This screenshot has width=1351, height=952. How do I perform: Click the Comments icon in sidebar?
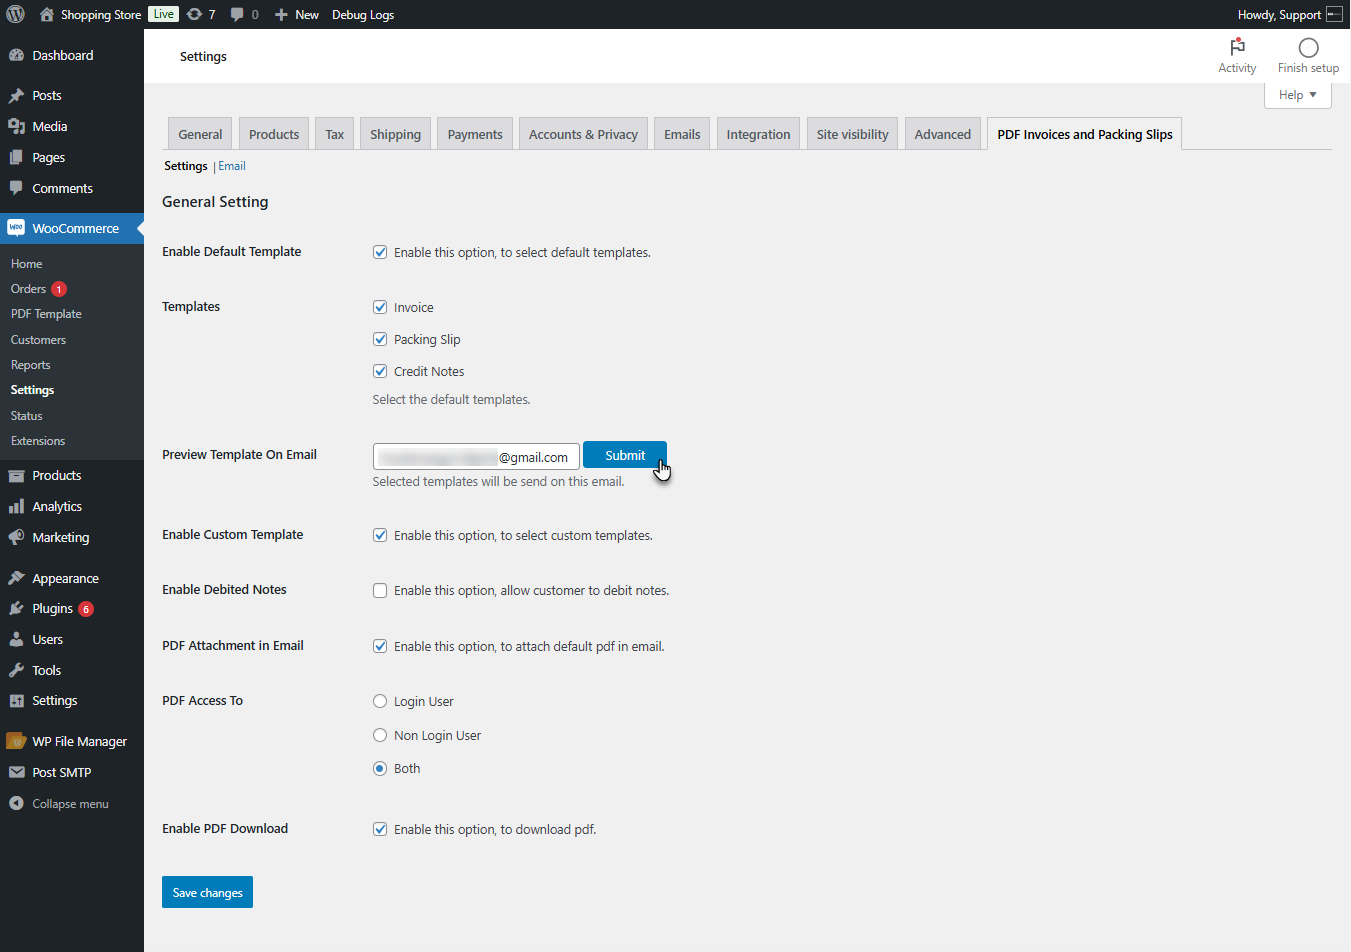tap(16, 188)
